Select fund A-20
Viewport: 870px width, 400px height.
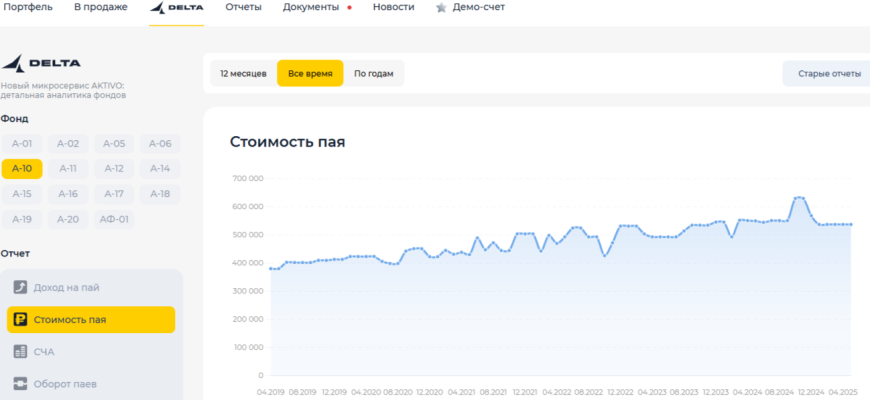(68, 219)
